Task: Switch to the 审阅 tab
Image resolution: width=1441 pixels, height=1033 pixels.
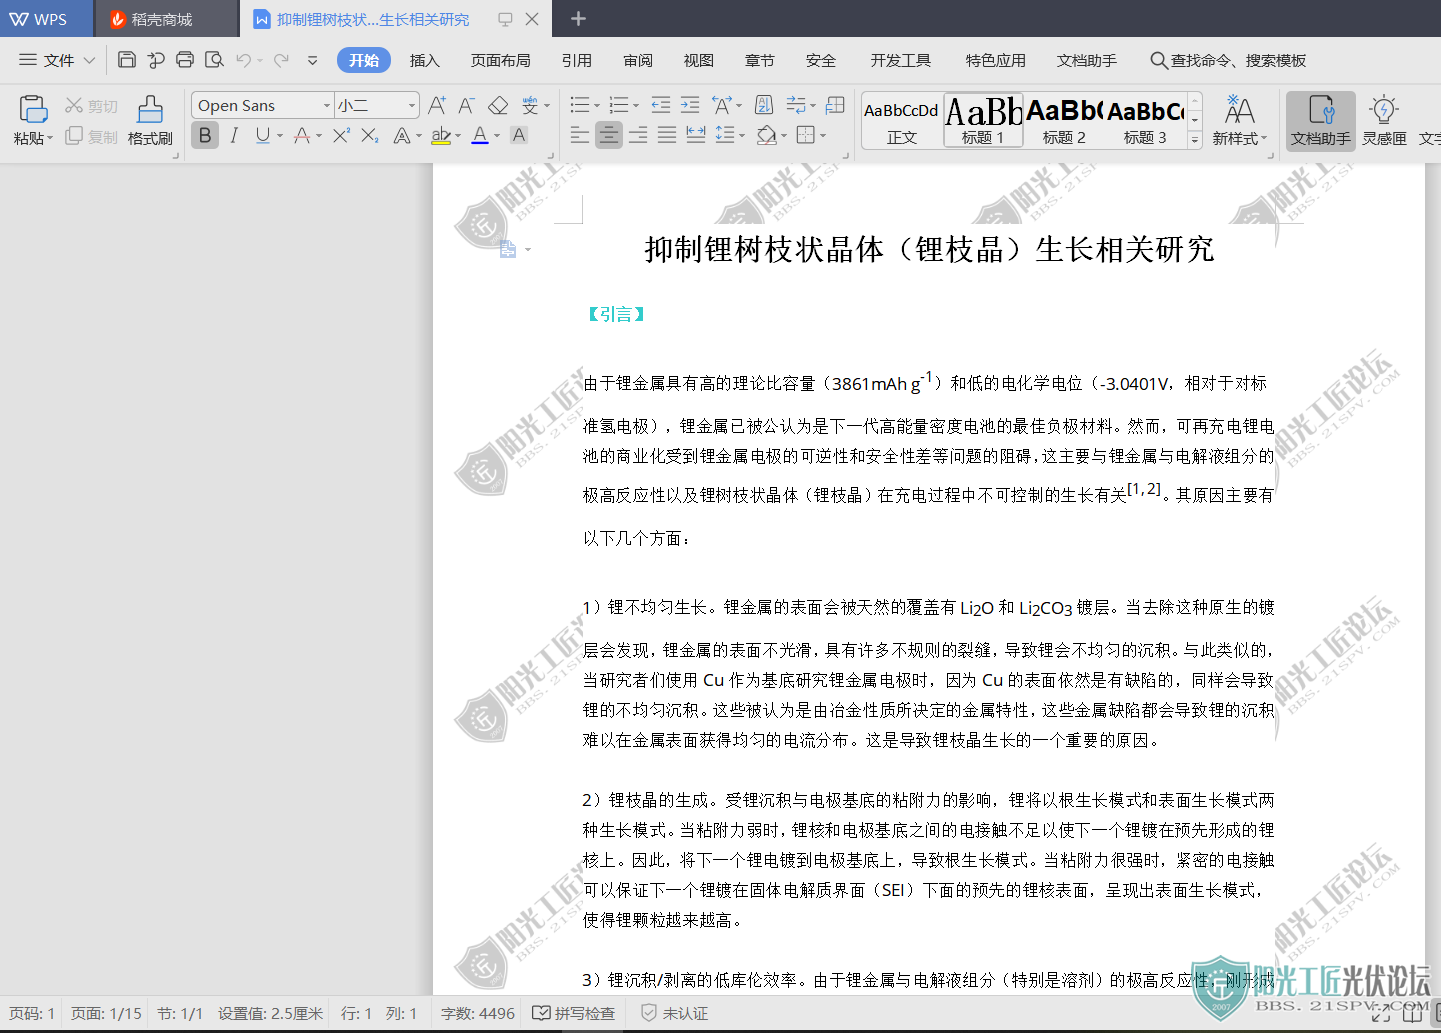Action: coord(638,60)
